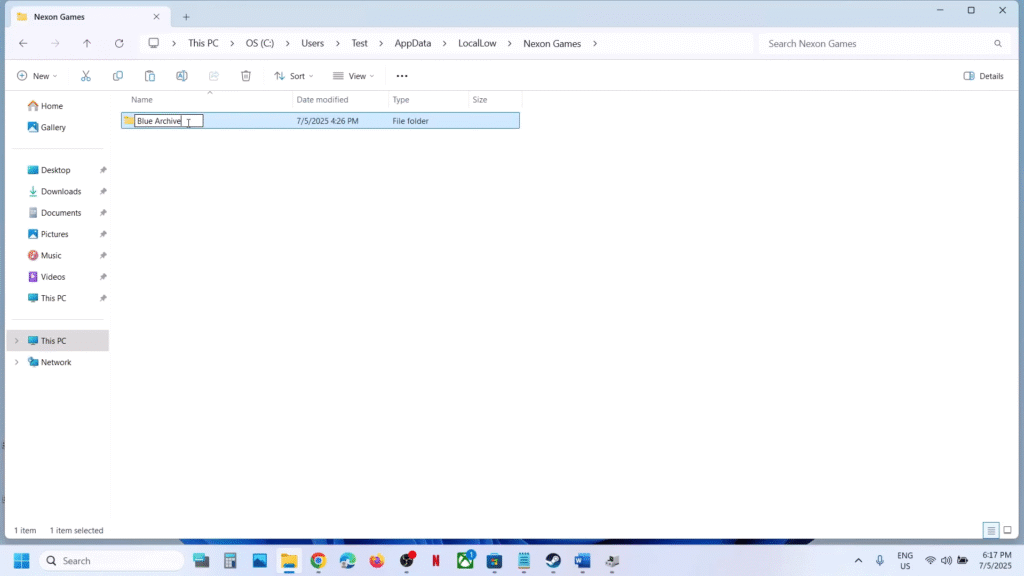Open the New item dropdown
The image size is (1024, 576).
(x=37, y=76)
